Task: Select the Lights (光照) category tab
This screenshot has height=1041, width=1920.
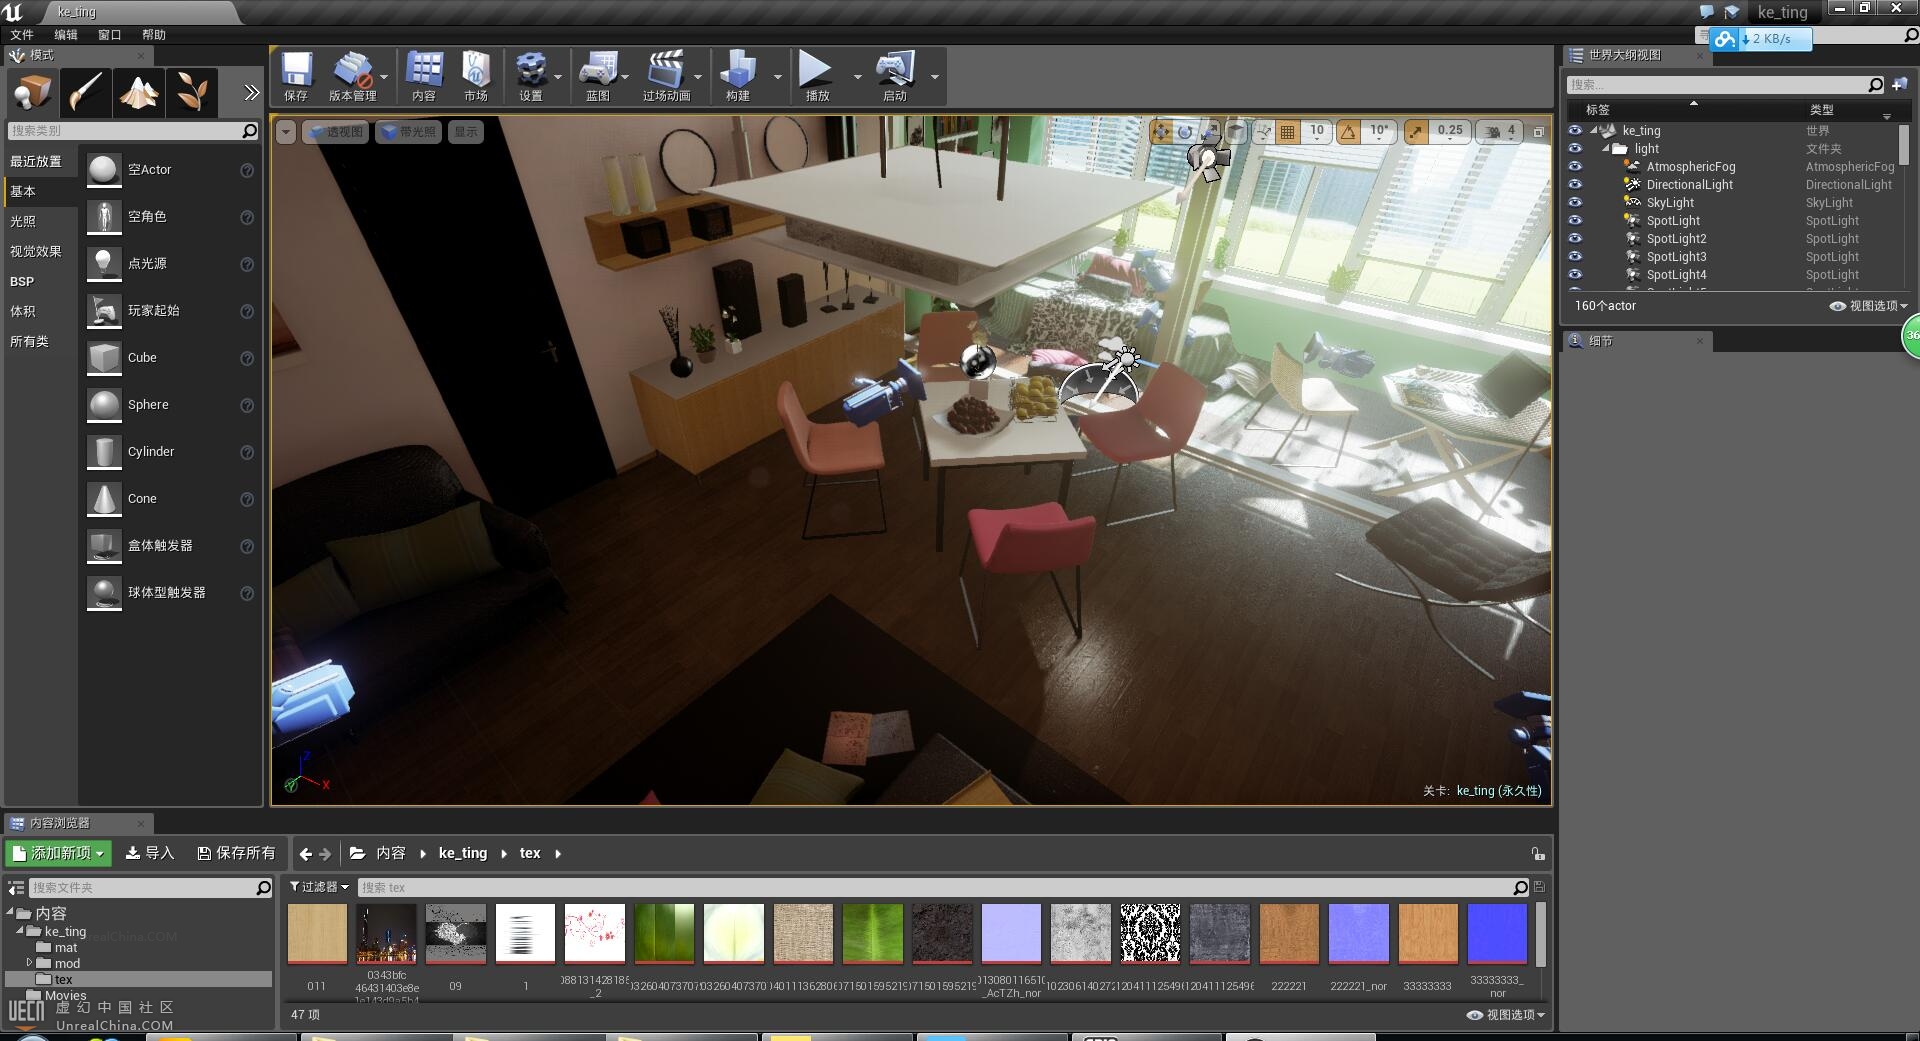Action: point(40,221)
